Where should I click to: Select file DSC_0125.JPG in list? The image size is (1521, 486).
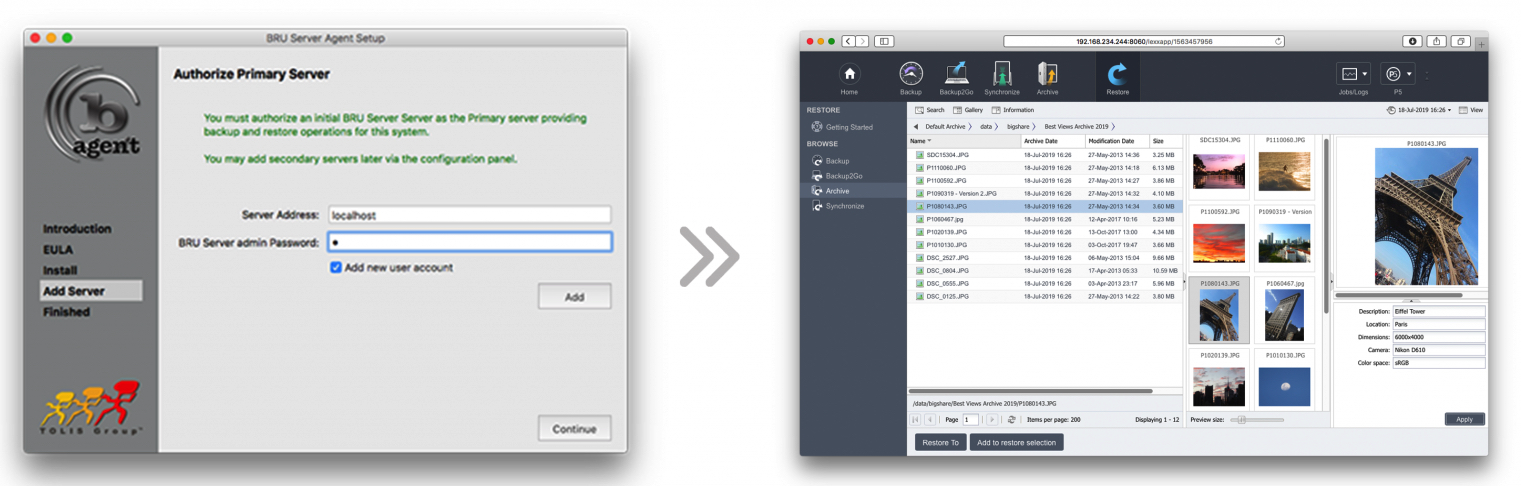coord(1045,296)
